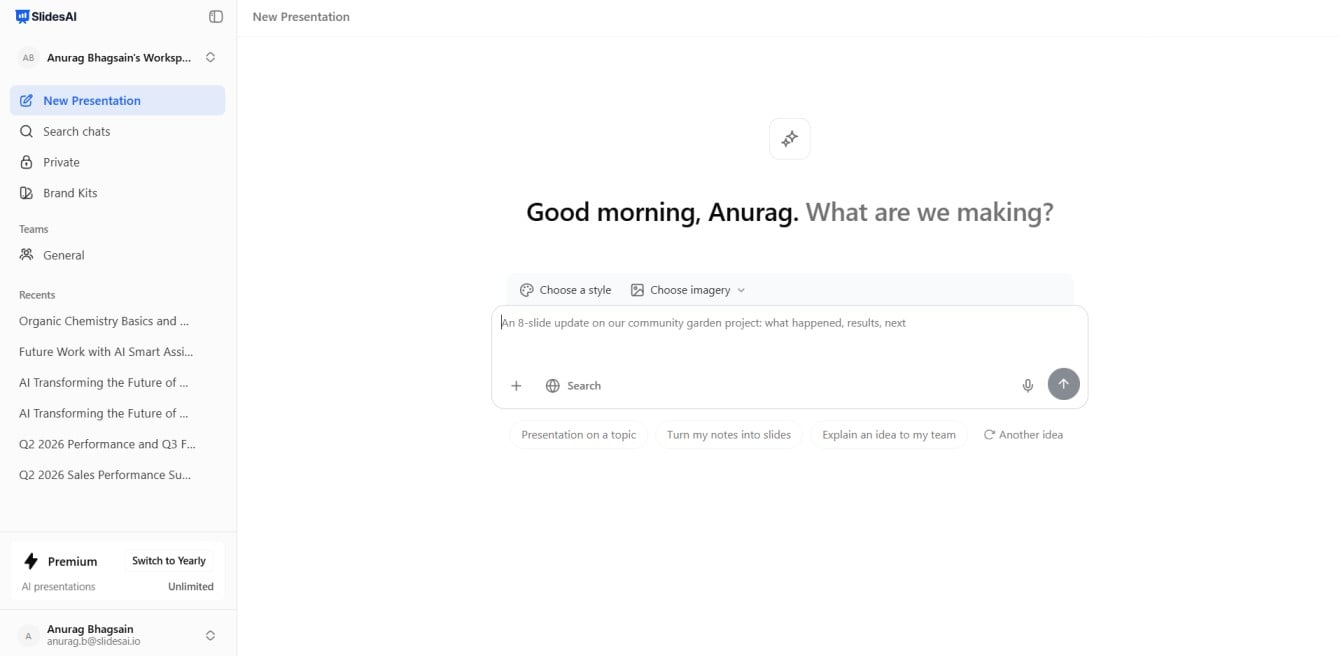Viewport: 1339px width, 656px height.
Task: Click the plus attachment icon
Action: (516, 386)
